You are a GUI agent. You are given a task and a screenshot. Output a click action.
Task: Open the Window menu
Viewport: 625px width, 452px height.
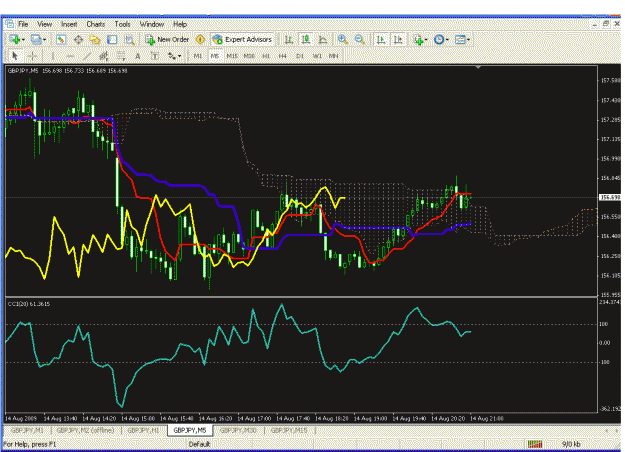click(151, 24)
